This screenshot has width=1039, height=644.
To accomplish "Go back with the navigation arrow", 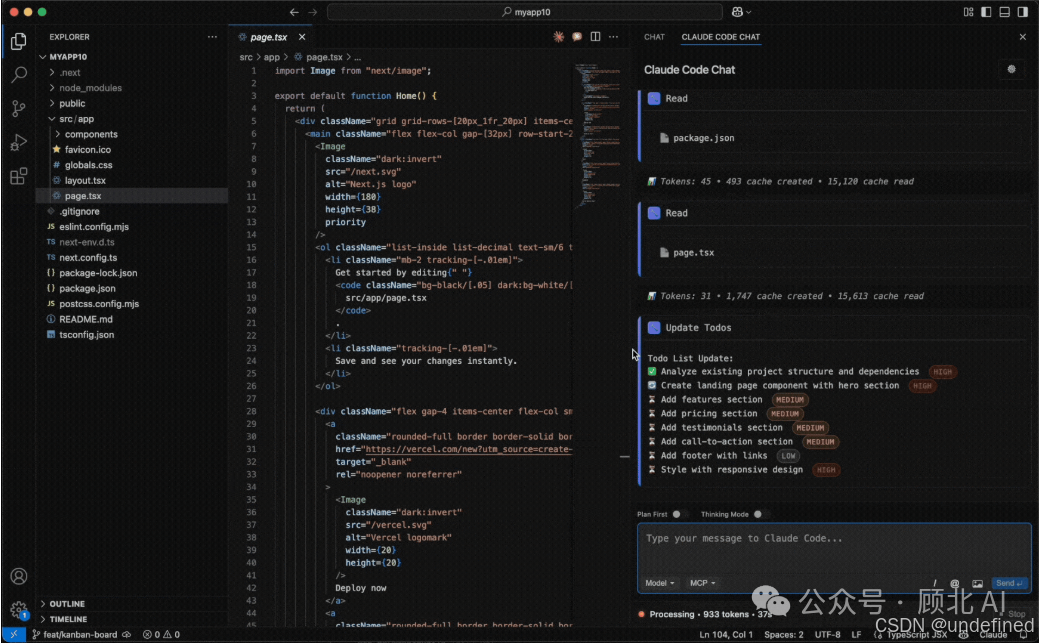I will 294,12.
